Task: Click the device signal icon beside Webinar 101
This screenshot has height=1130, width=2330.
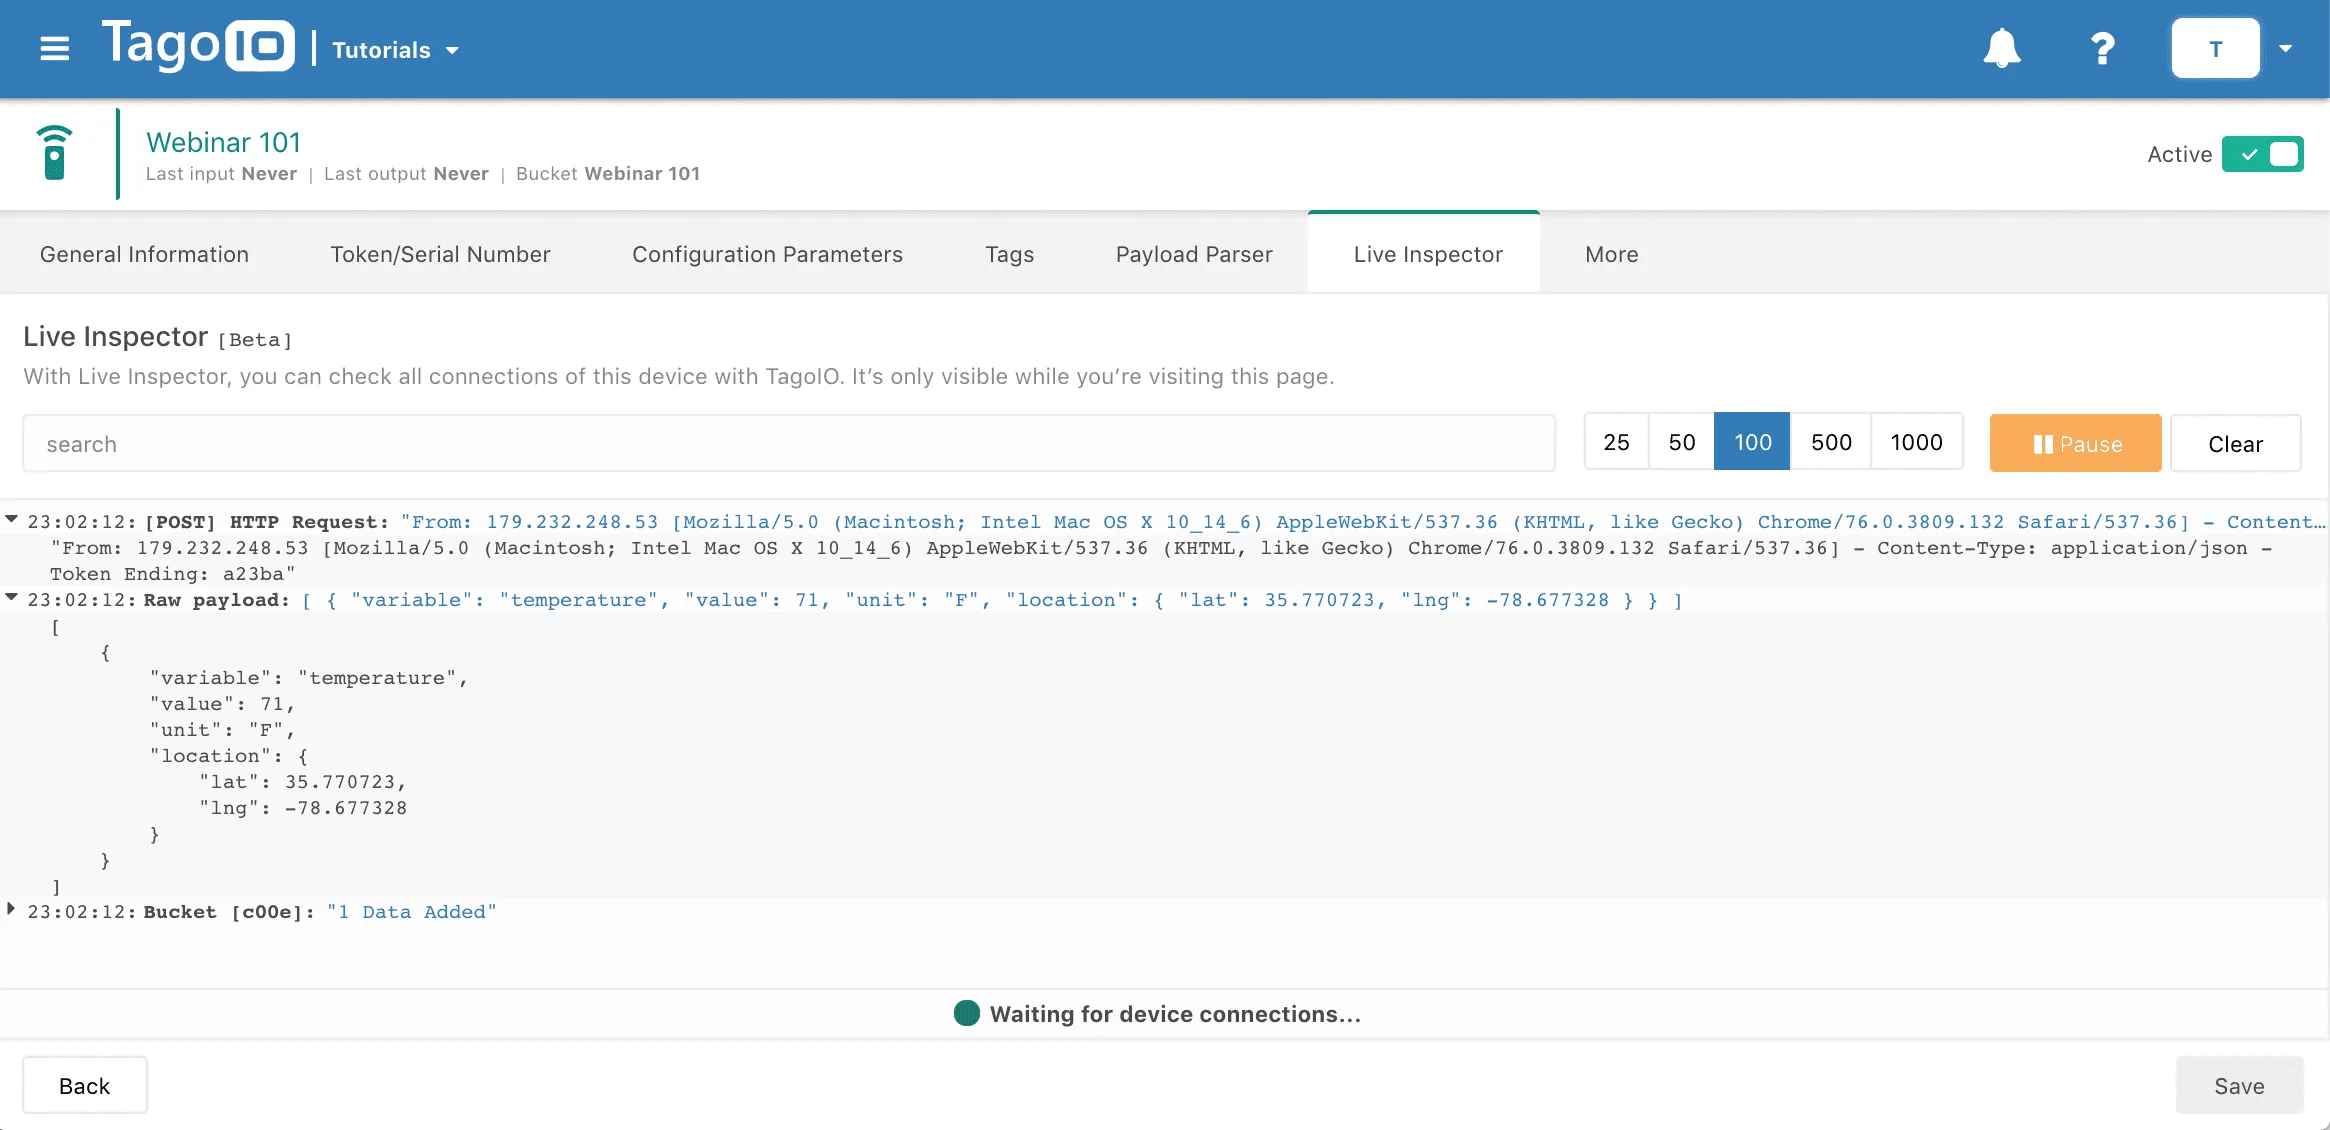Action: 55,153
